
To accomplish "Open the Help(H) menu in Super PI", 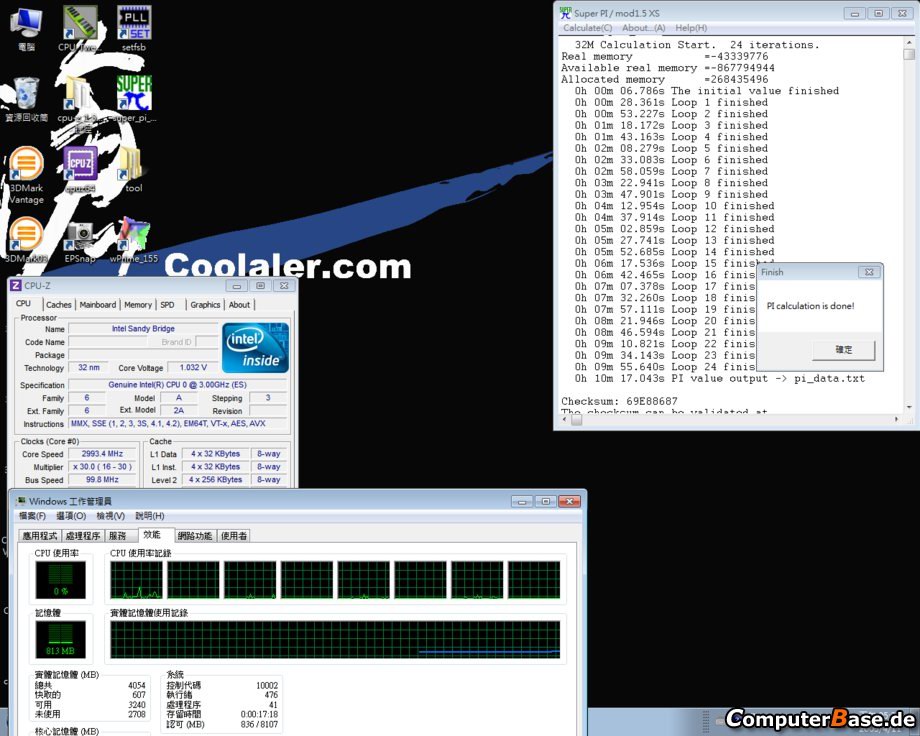I will (x=690, y=28).
